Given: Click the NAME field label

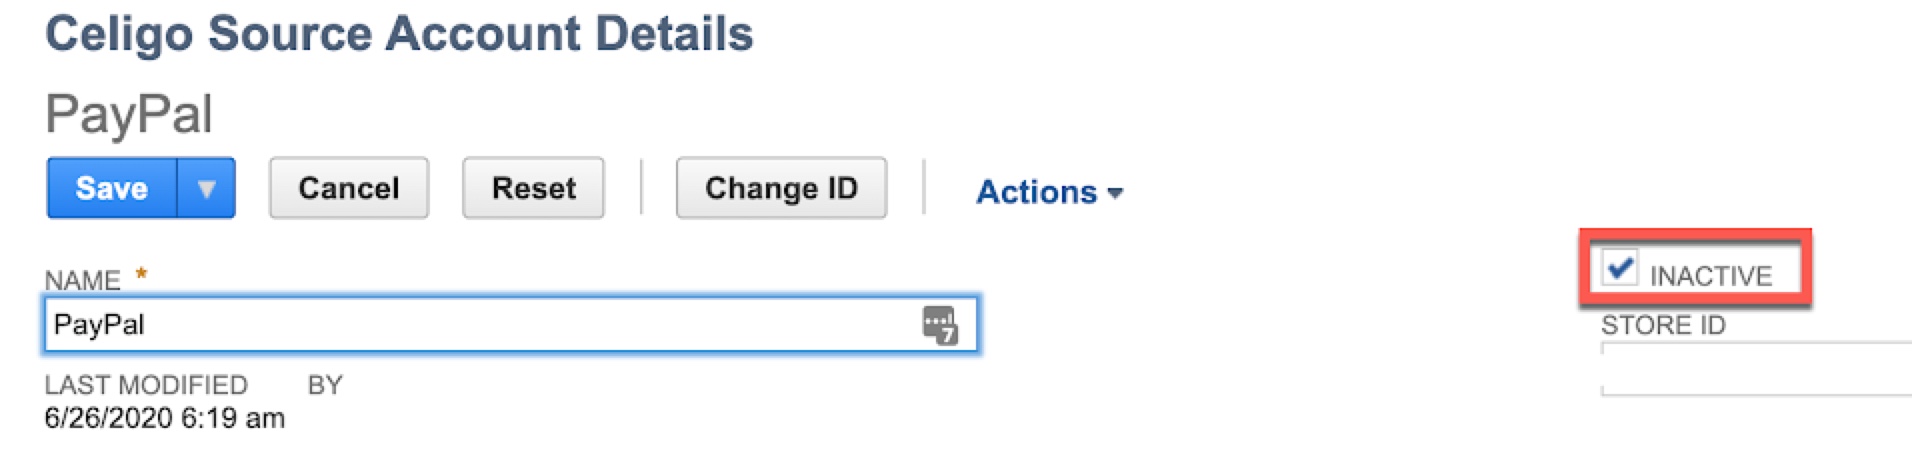Looking at the screenshot, I should point(82,280).
